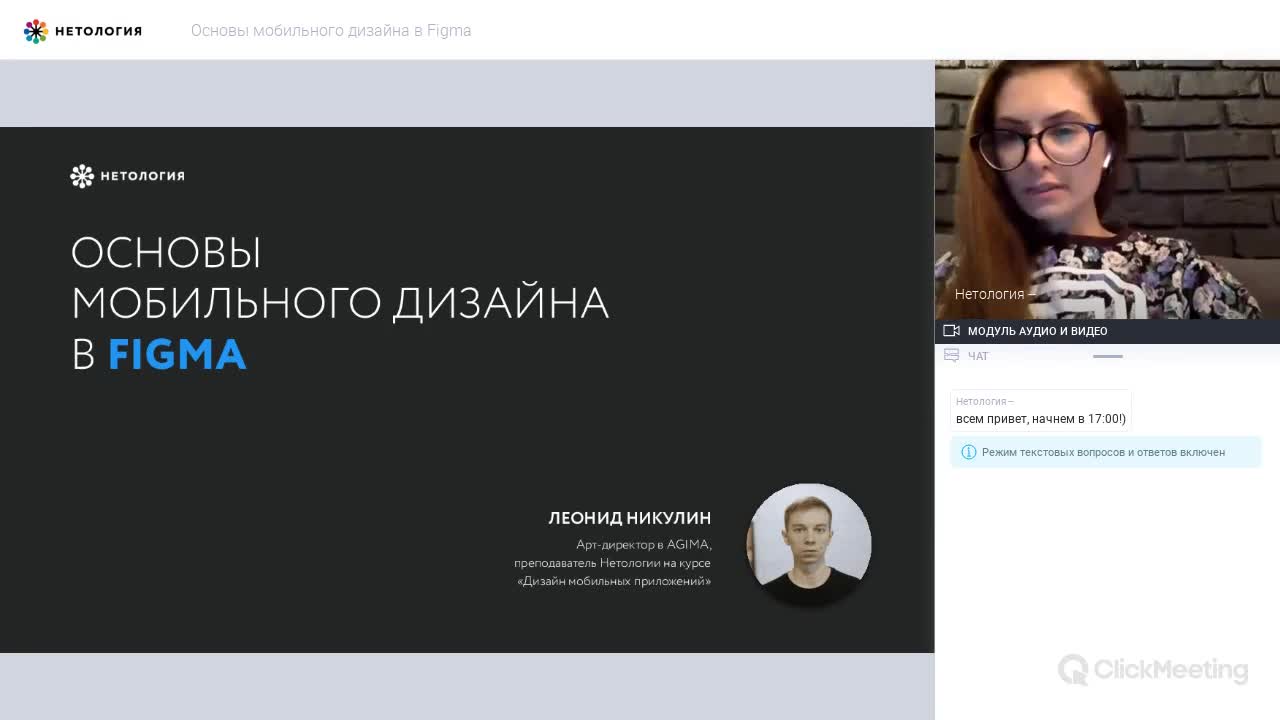Click the presenter webcam video
Image resolution: width=1280 pixels, height=720 pixels.
click(1107, 189)
